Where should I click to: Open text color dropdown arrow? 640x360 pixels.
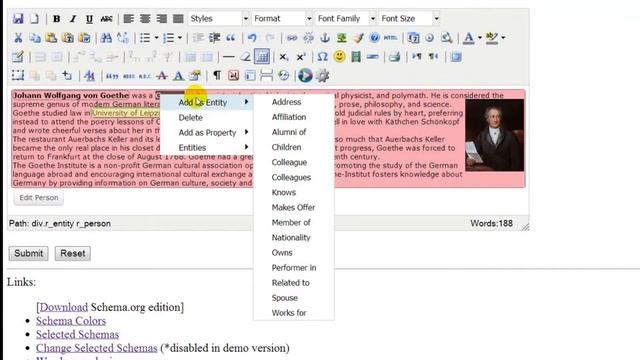pyautogui.click(x=480, y=38)
